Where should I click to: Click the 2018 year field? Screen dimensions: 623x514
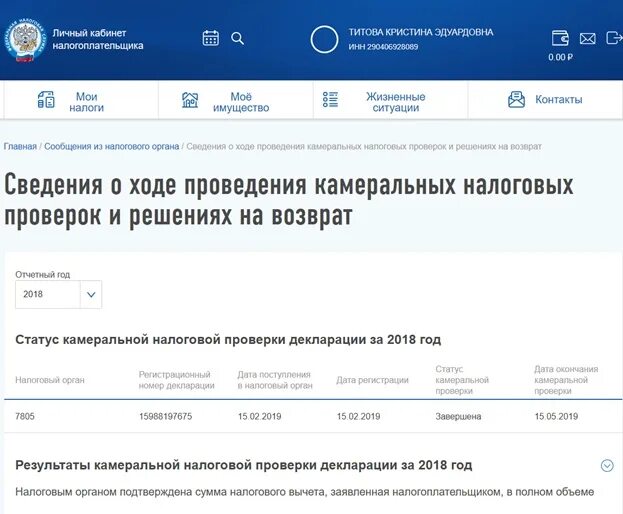[48, 294]
